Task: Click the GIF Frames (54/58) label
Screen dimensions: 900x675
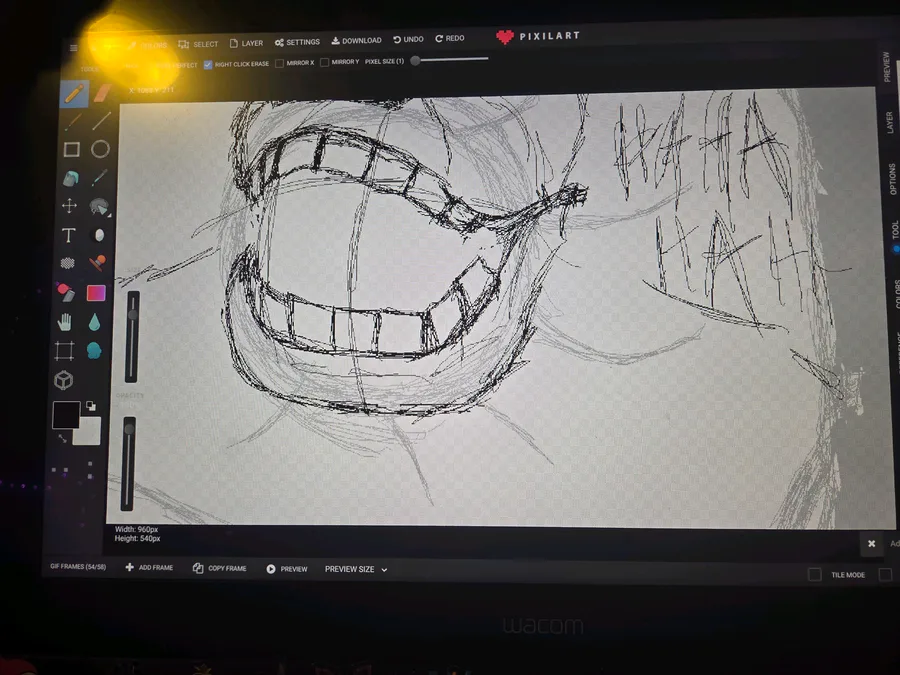Action: [x=77, y=567]
